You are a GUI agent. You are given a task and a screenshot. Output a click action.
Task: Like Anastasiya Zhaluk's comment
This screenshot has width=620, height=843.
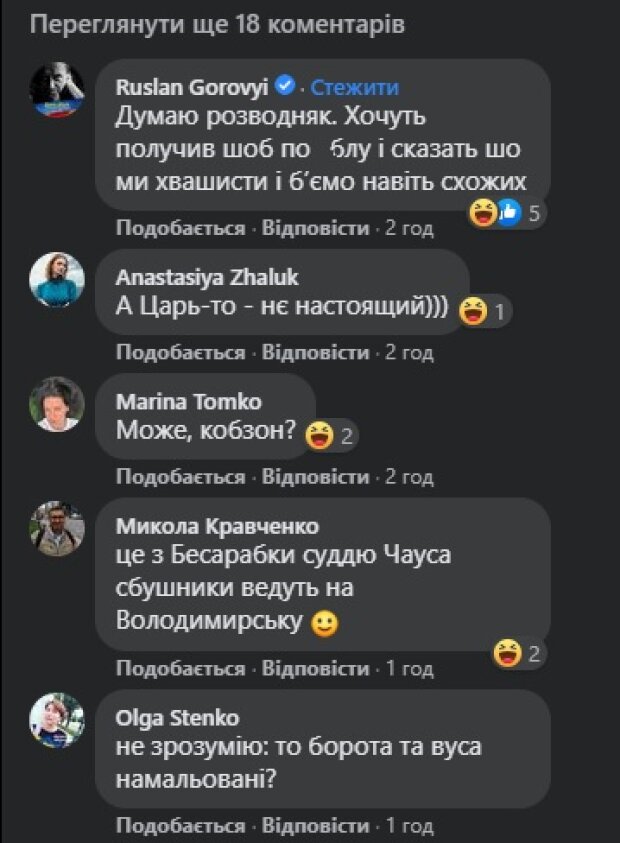[x=180, y=352]
